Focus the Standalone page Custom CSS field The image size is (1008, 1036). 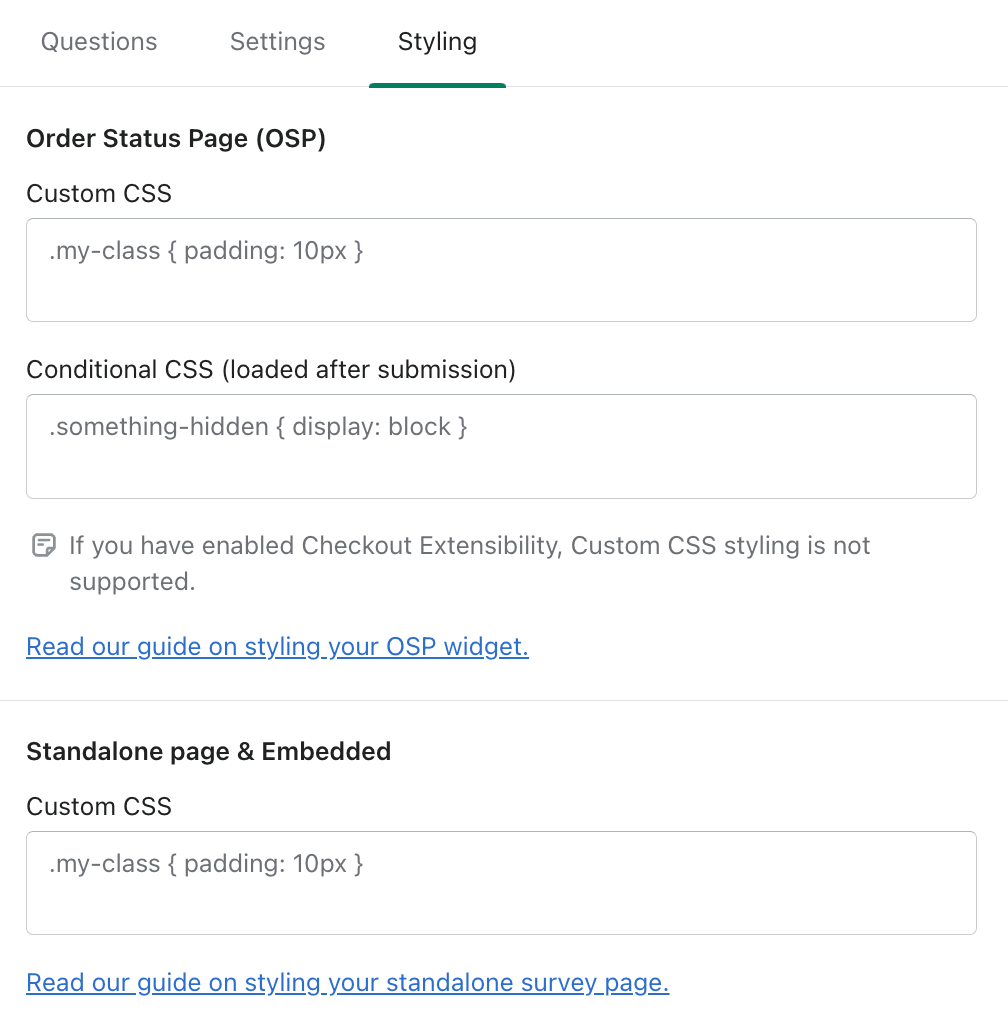tap(501, 883)
